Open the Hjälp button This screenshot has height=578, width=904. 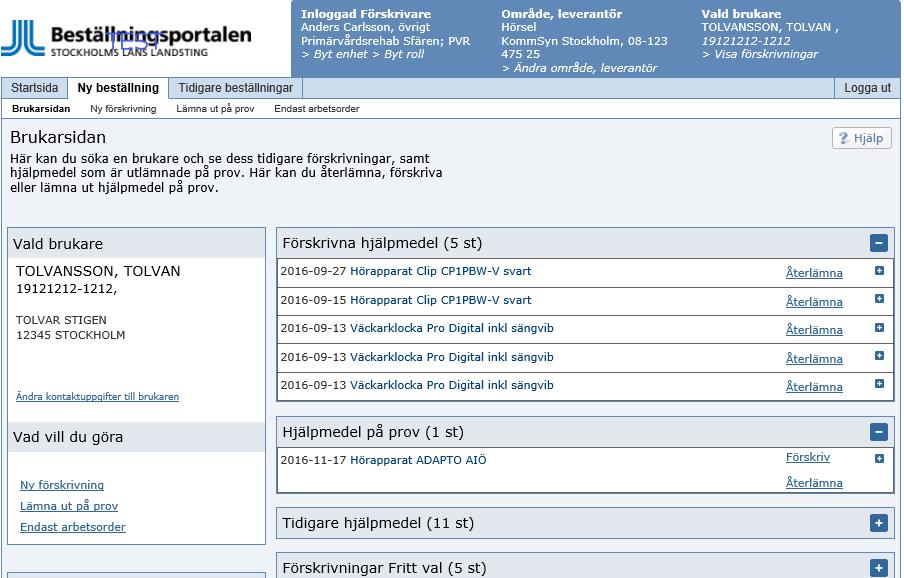pyautogui.click(x=861, y=138)
